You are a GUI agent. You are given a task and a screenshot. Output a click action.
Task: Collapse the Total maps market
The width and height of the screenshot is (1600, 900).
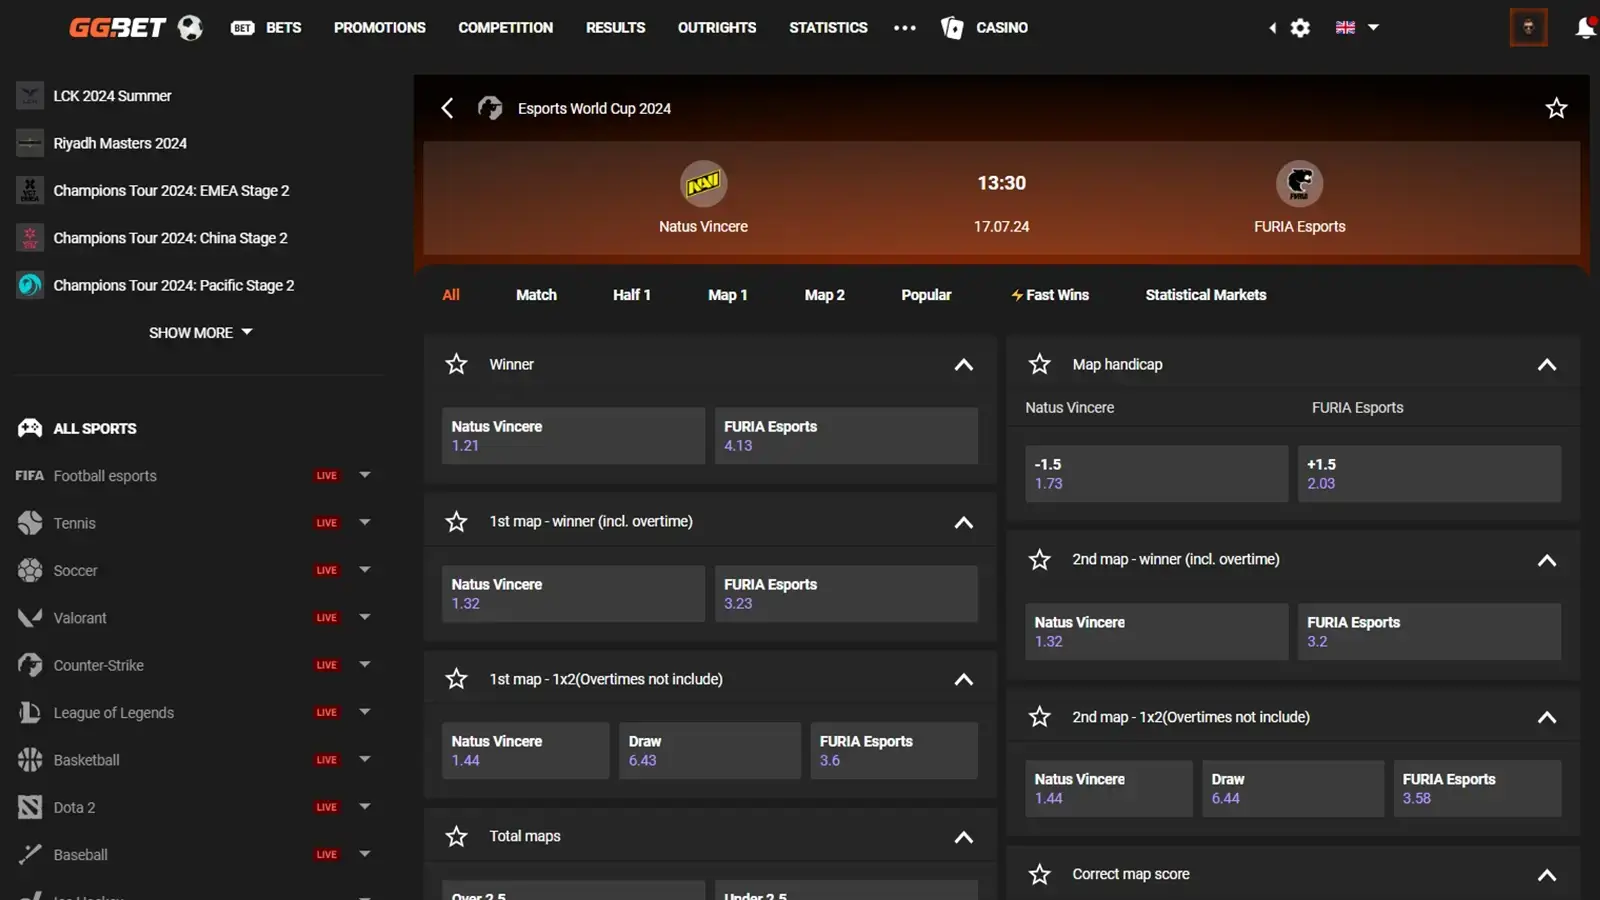963,837
